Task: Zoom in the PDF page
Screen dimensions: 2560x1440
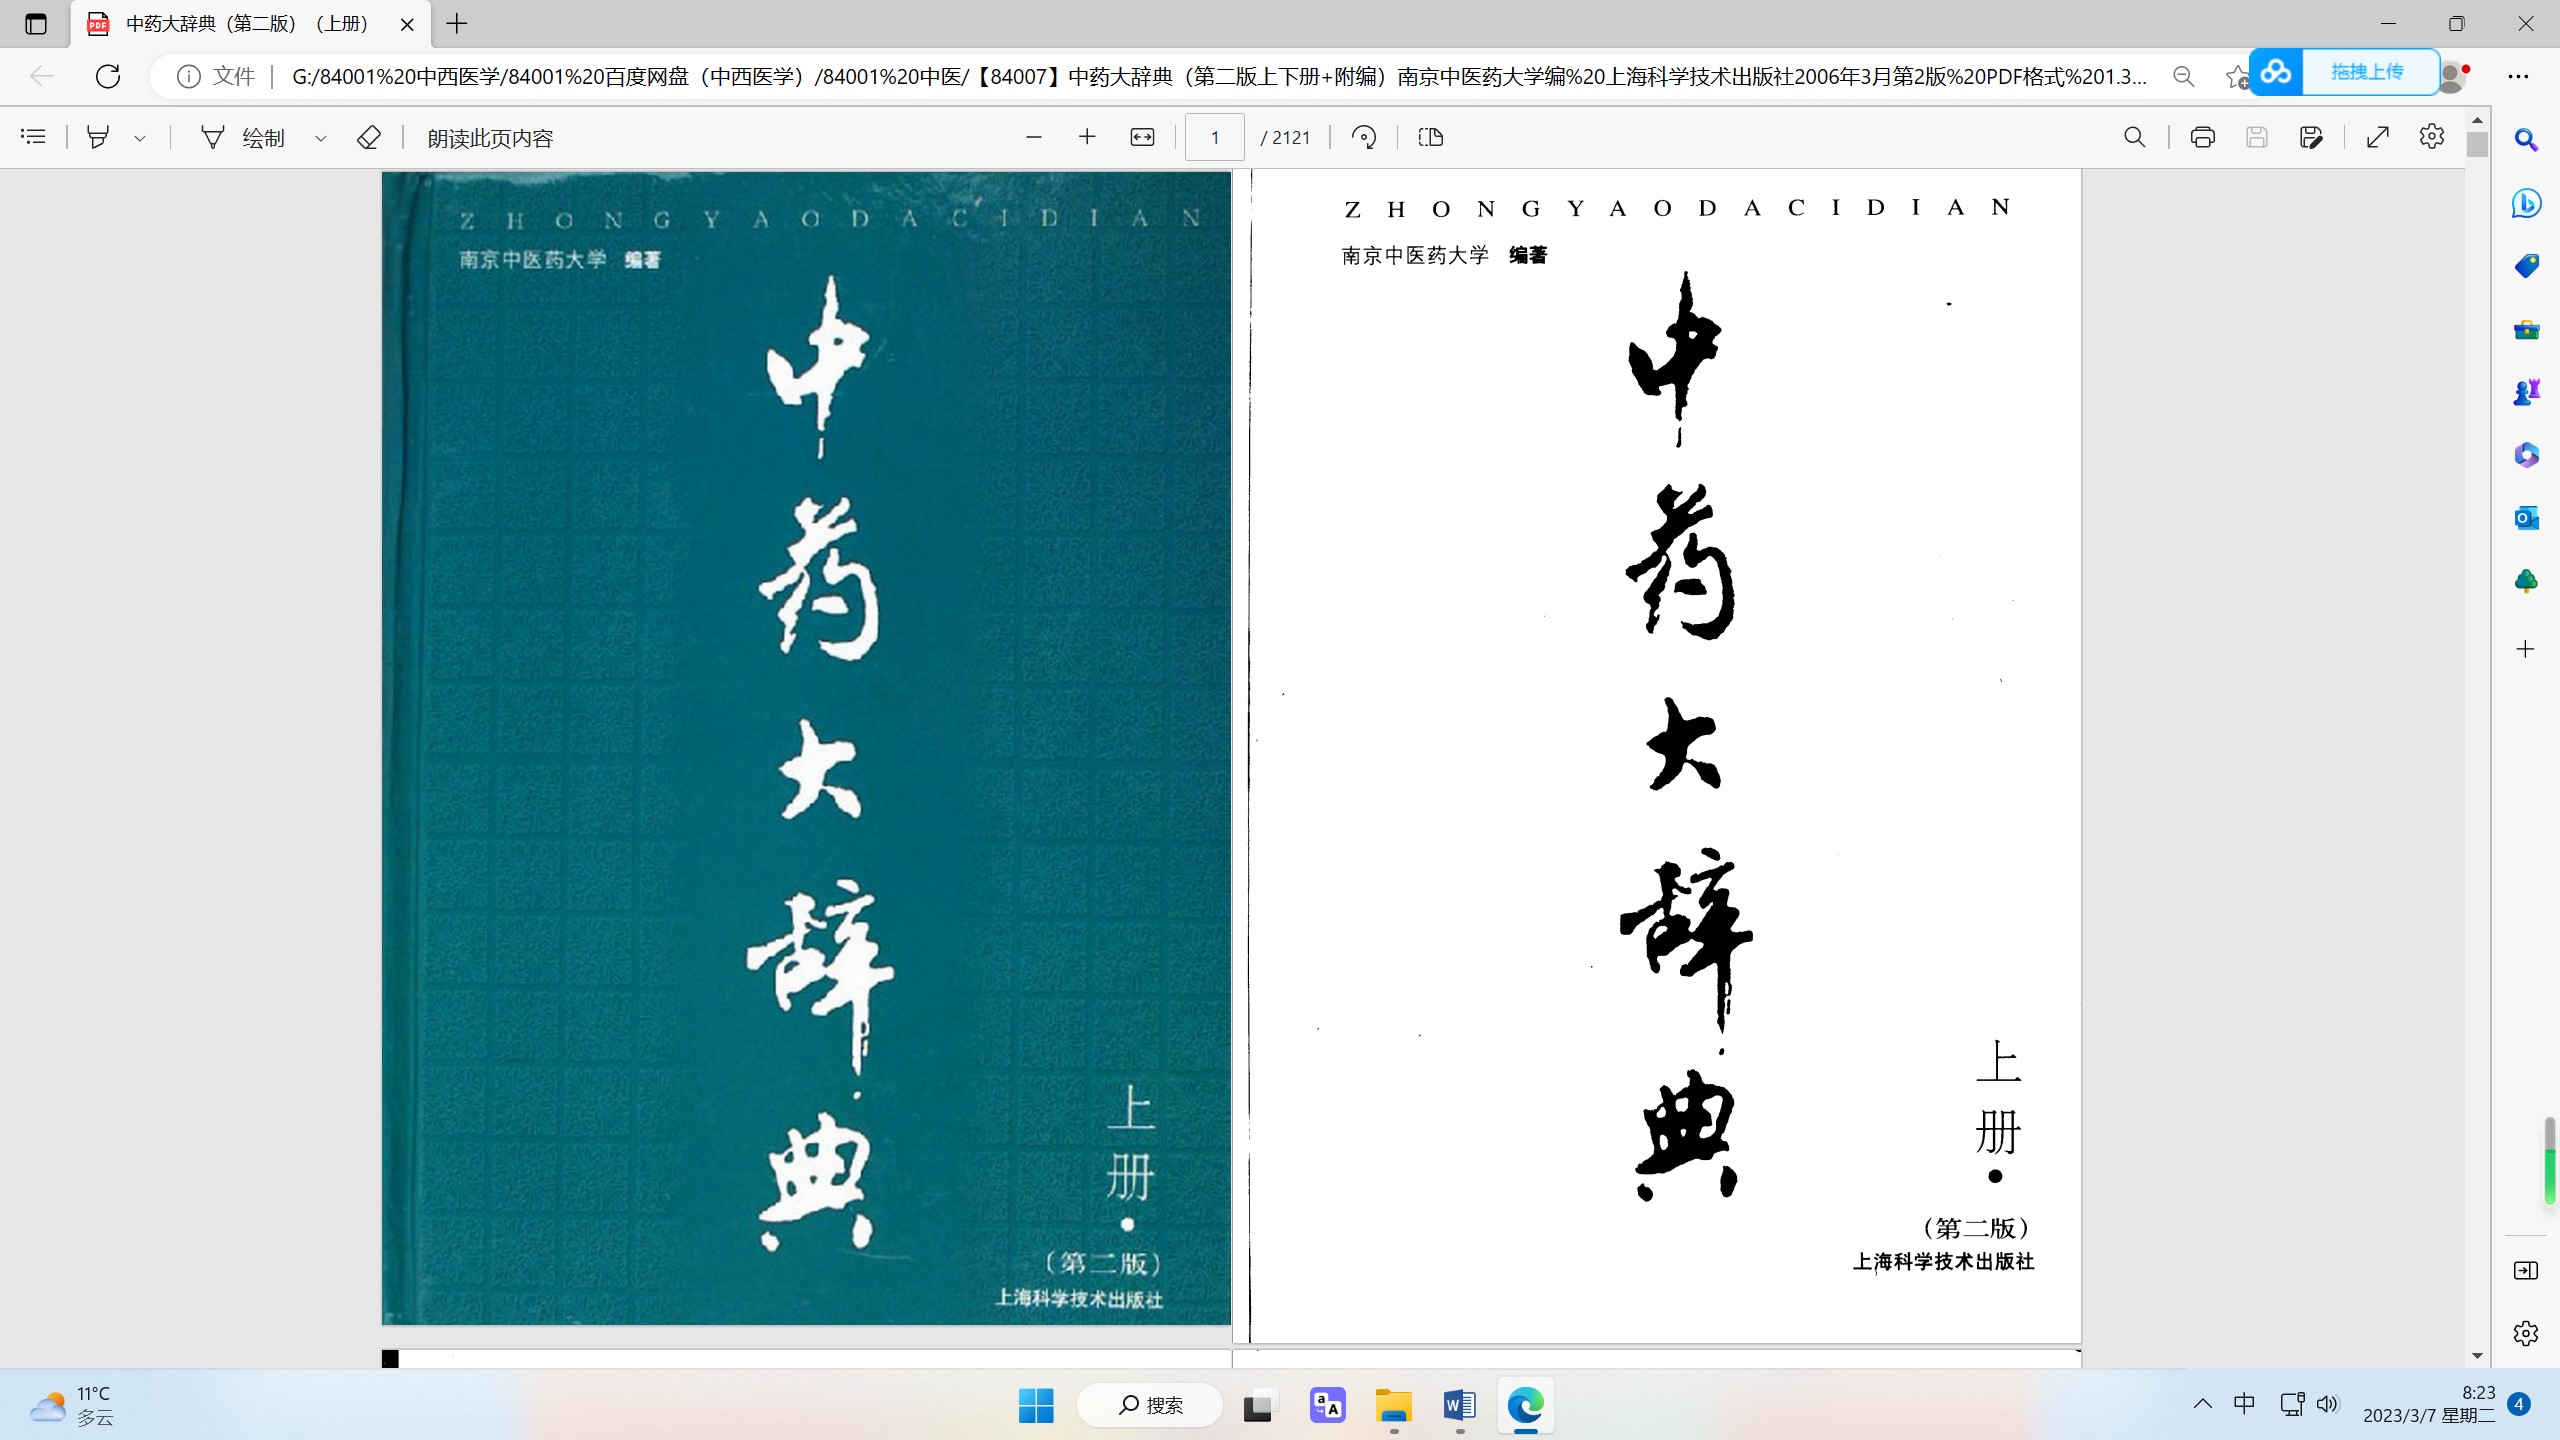Action: pos(1087,137)
